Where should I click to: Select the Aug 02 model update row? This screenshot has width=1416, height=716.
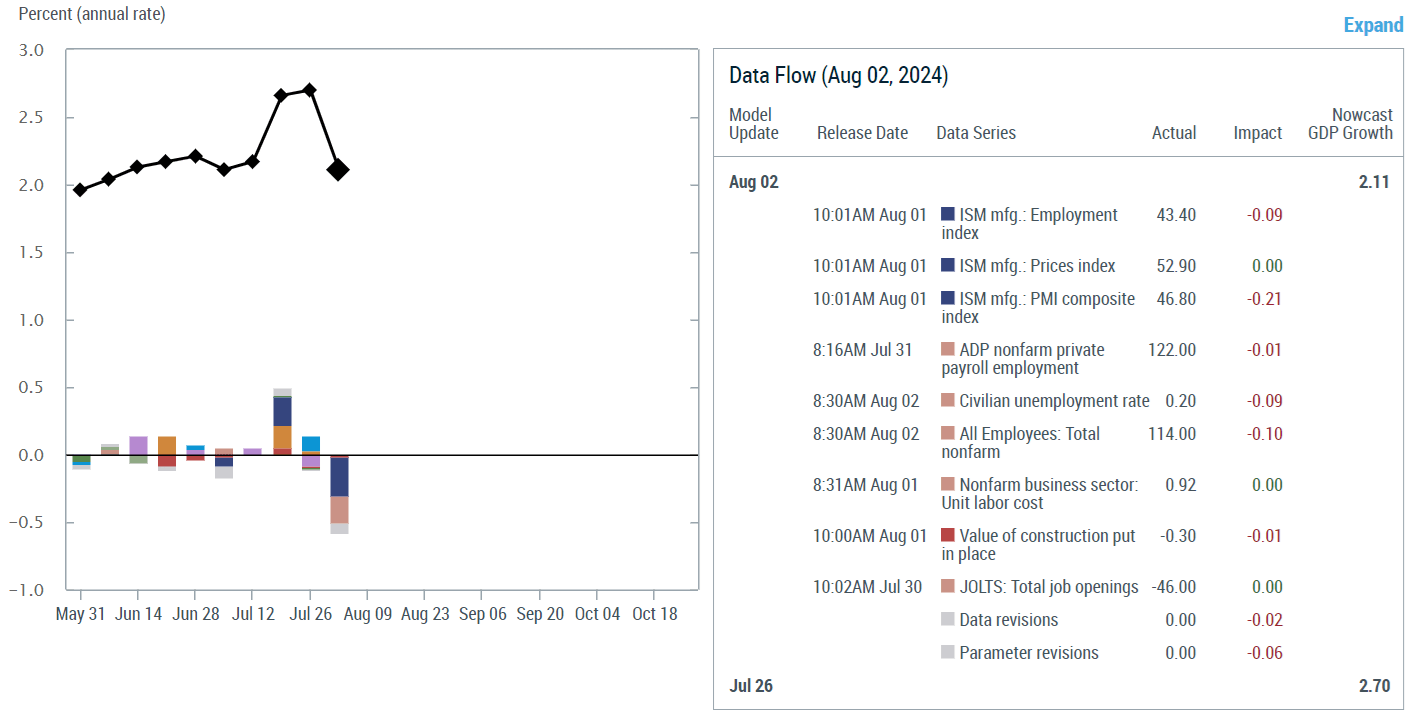754,182
